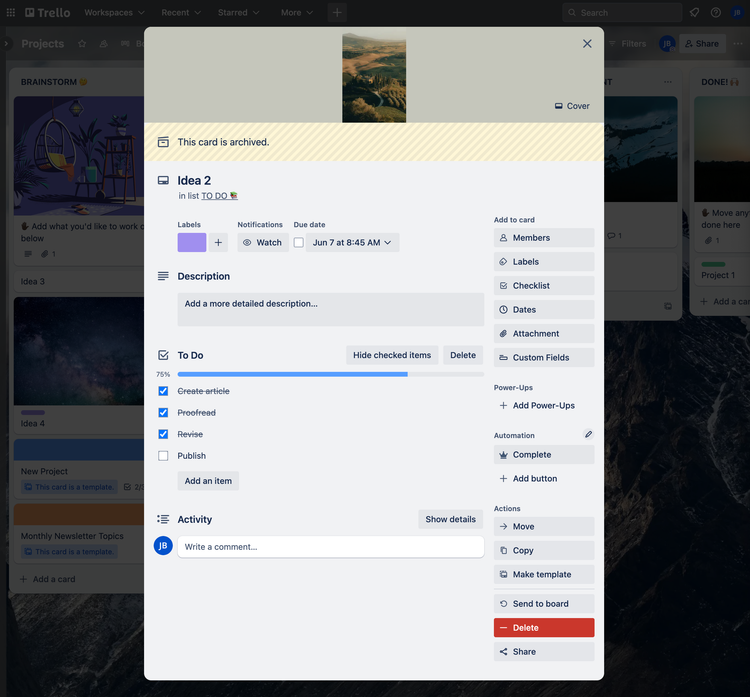
Task: Open the Starred menu
Action: pyautogui.click(x=238, y=13)
